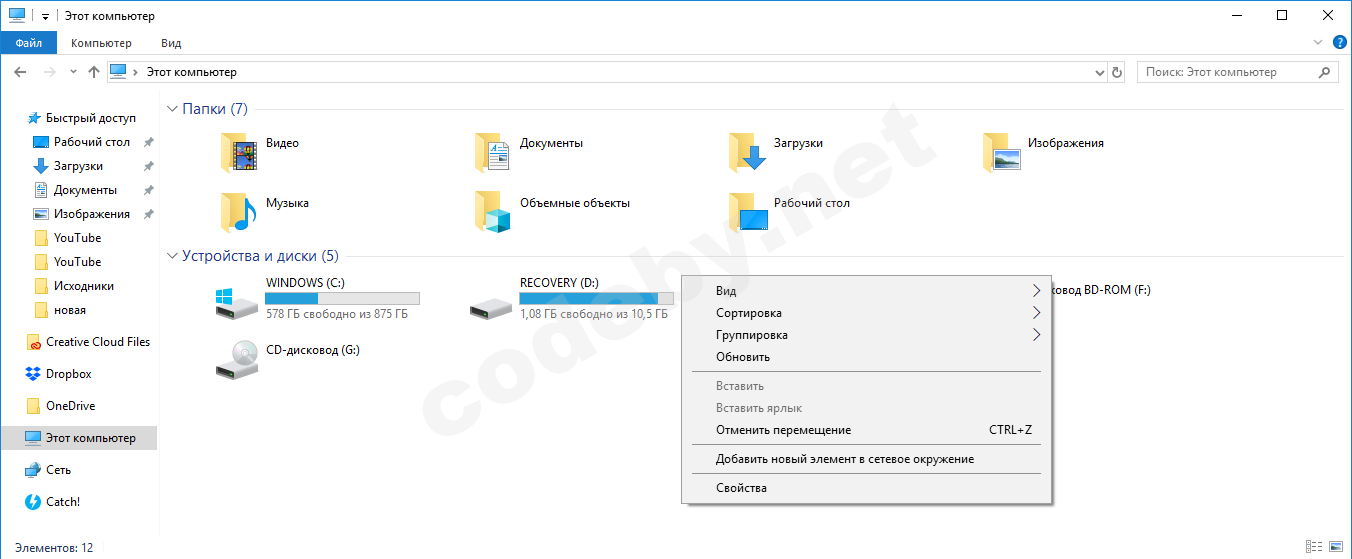1352x559 pixels.
Task: Click the 578 ГБ свободно из 875 ГБ text
Action: click(x=337, y=314)
